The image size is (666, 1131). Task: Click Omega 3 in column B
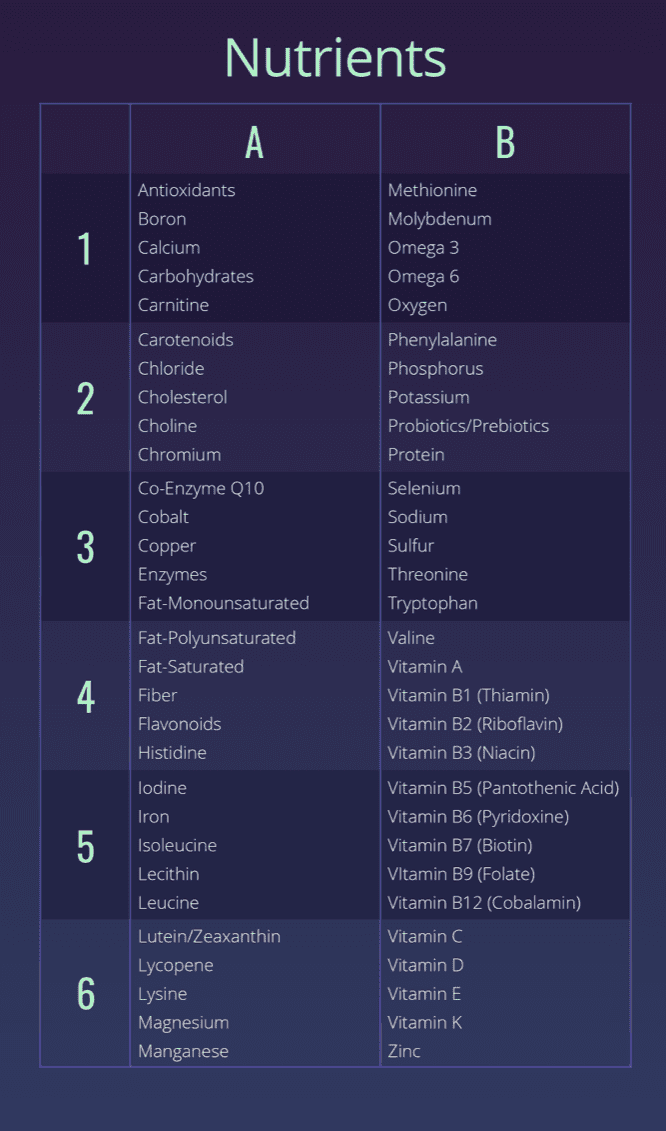(x=424, y=248)
